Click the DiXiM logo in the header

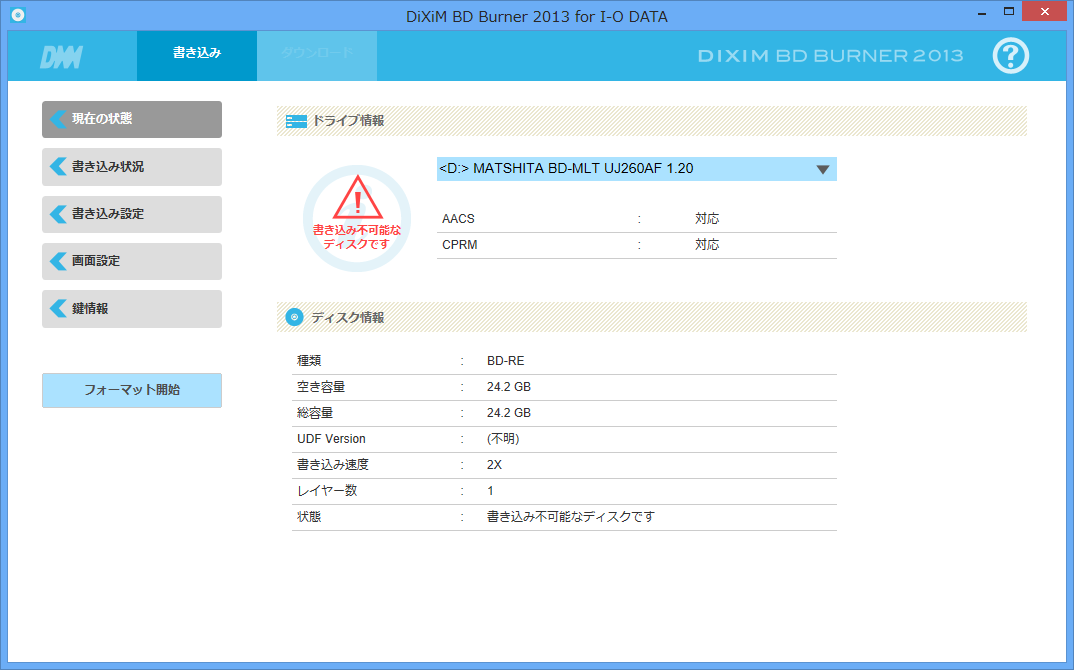coord(62,58)
